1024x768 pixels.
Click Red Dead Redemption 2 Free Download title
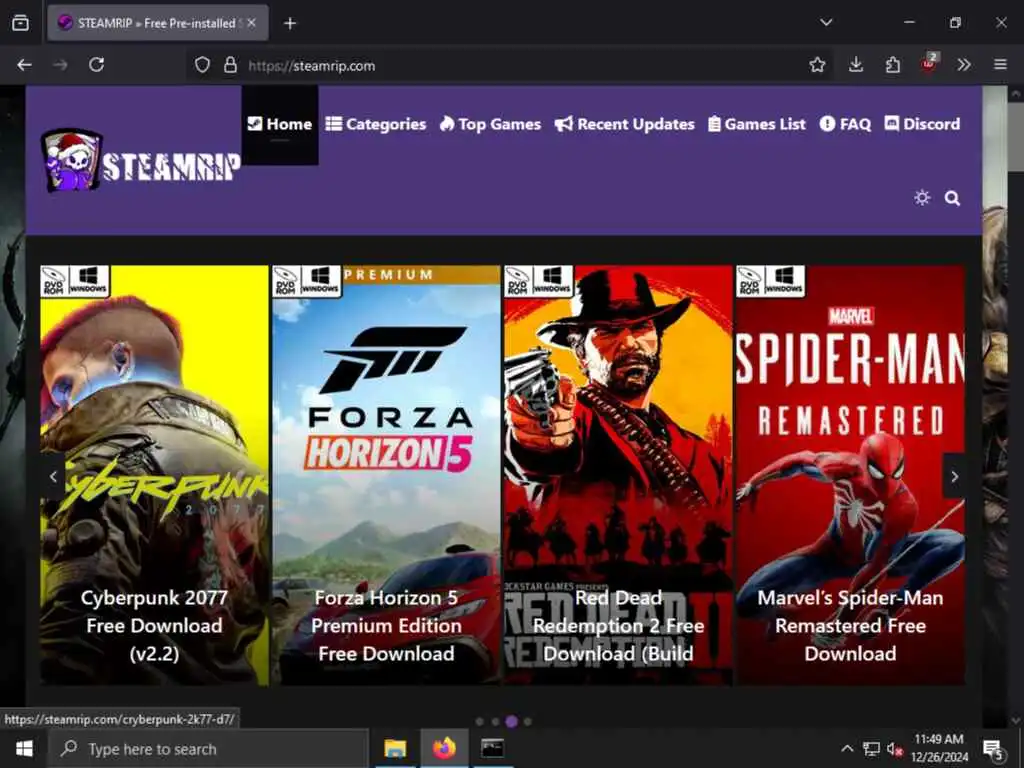(x=618, y=626)
